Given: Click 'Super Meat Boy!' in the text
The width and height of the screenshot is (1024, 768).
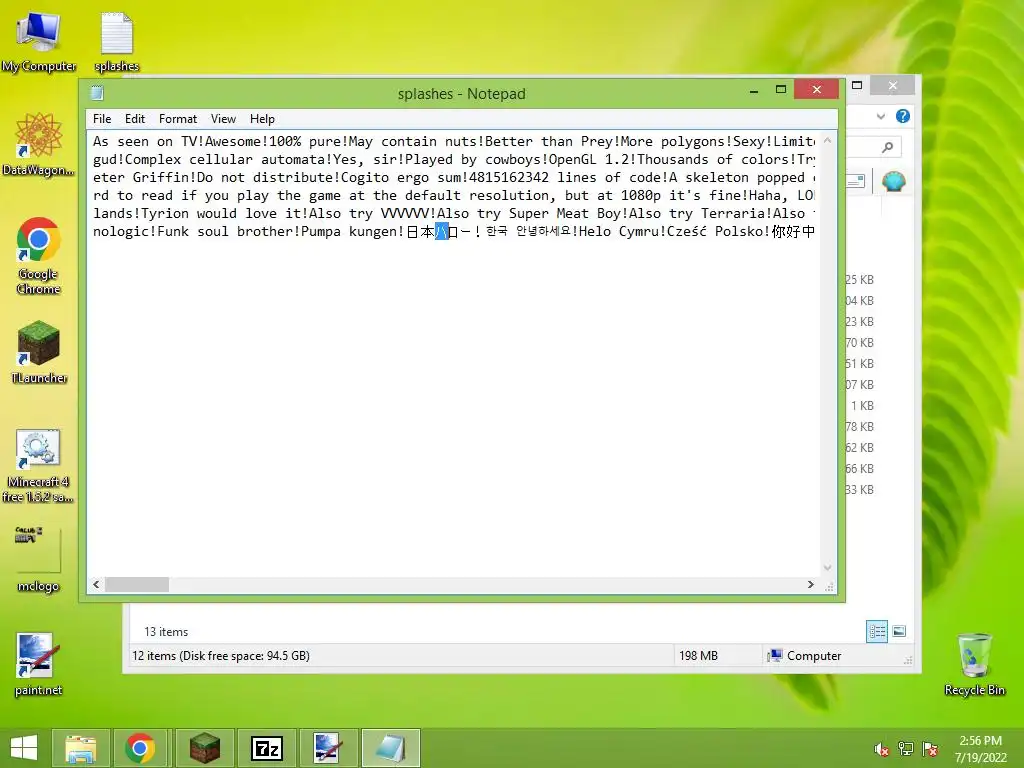Looking at the screenshot, I should [x=569, y=213].
